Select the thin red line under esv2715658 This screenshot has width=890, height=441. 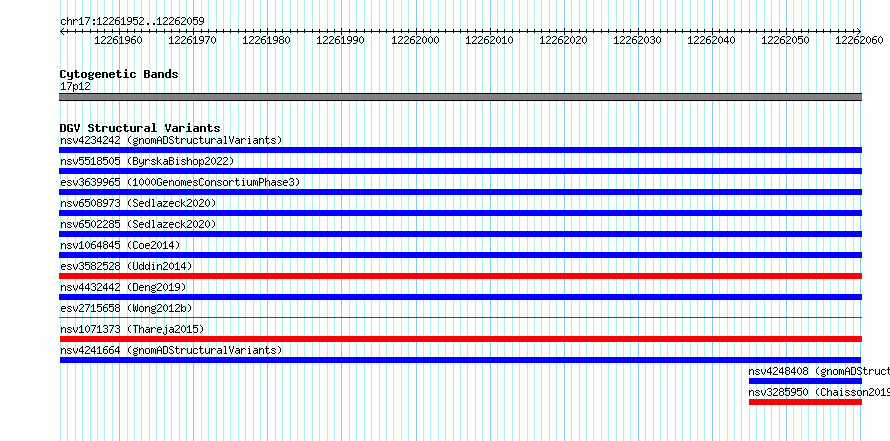(x=460, y=318)
